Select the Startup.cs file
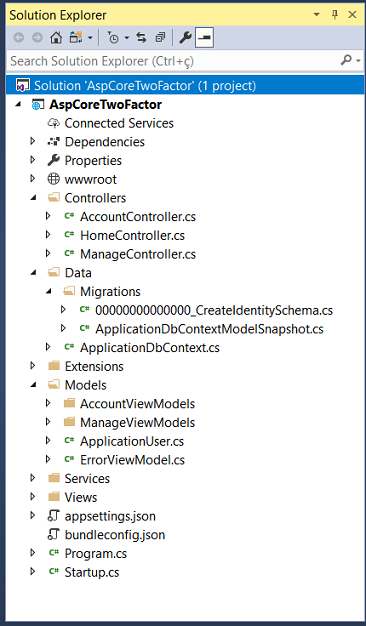The height and width of the screenshot is (626, 366). tap(92, 572)
